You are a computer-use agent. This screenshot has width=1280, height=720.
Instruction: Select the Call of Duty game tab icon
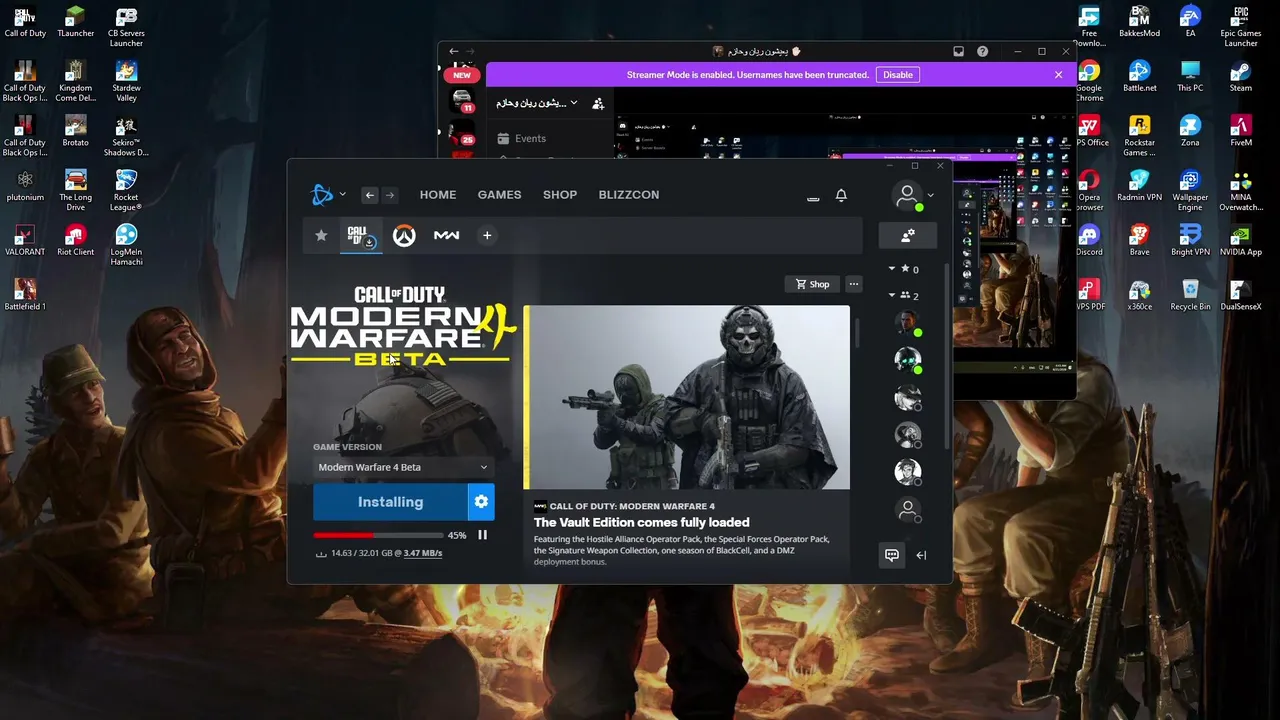360,236
